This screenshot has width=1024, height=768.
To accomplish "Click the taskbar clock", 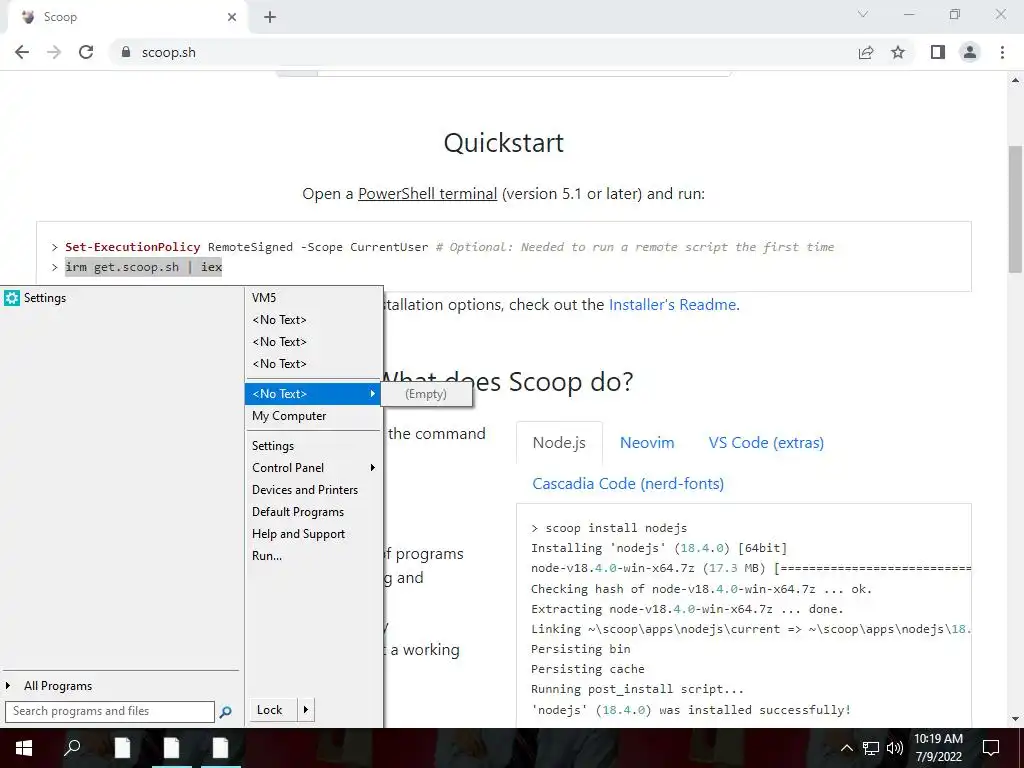I will tap(938, 748).
